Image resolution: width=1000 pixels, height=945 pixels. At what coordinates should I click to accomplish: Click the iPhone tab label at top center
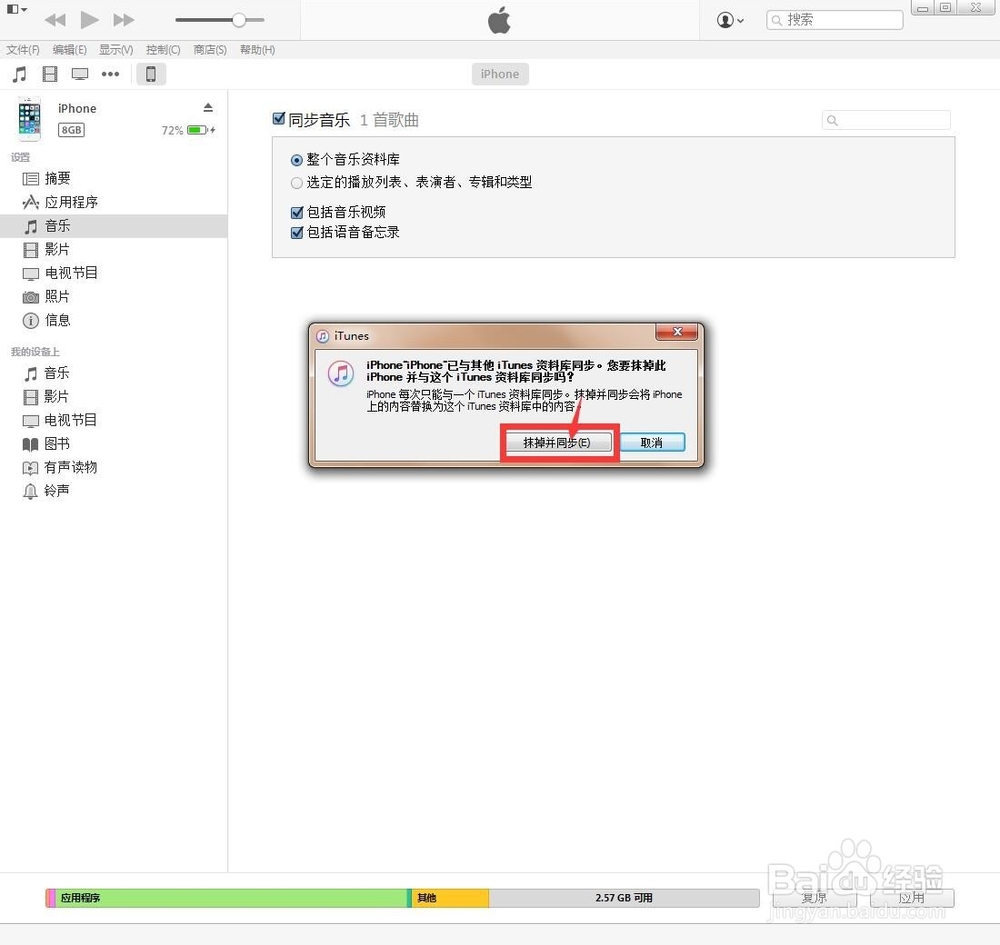500,74
